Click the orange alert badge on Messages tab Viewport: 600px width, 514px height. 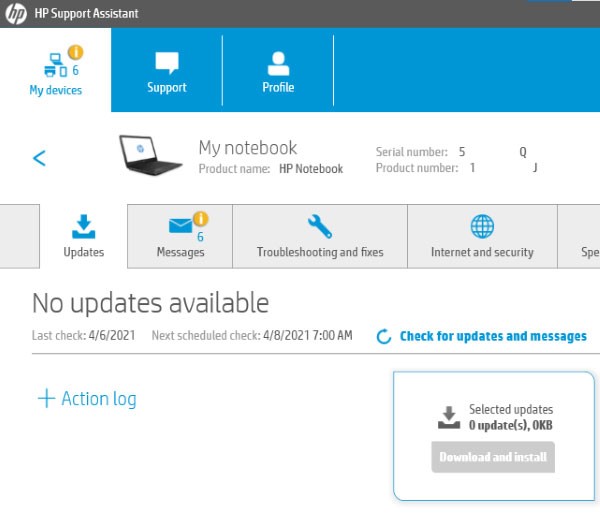(x=200, y=219)
